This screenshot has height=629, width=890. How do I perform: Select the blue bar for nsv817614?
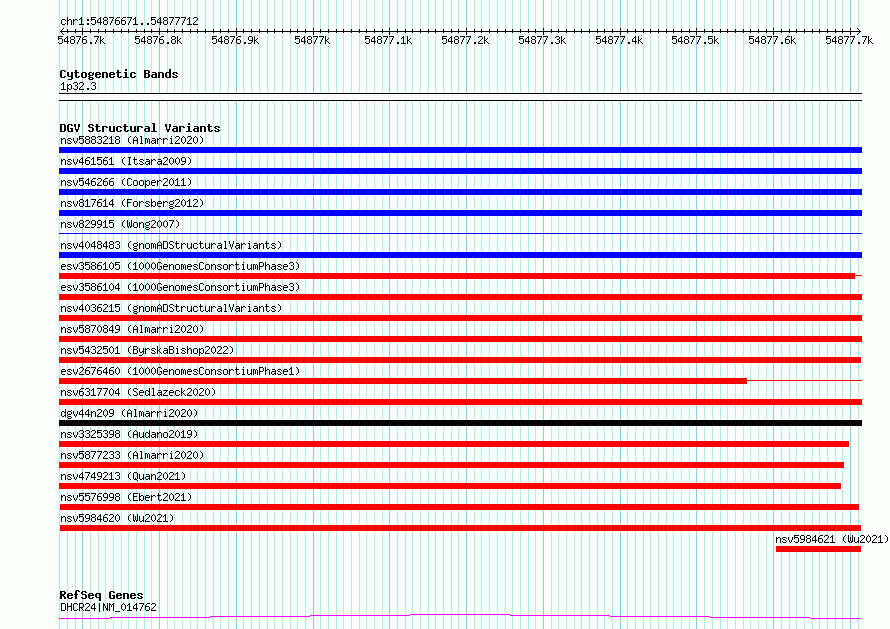(x=460, y=213)
